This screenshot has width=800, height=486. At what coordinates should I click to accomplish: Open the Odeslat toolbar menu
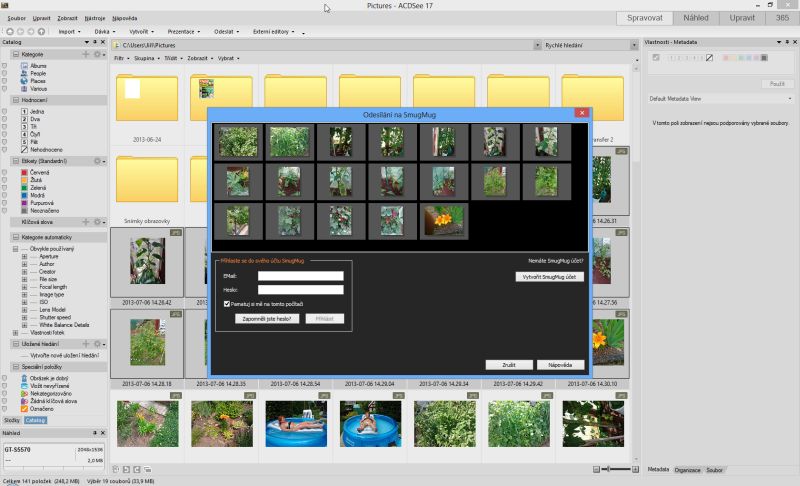click(x=226, y=32)
